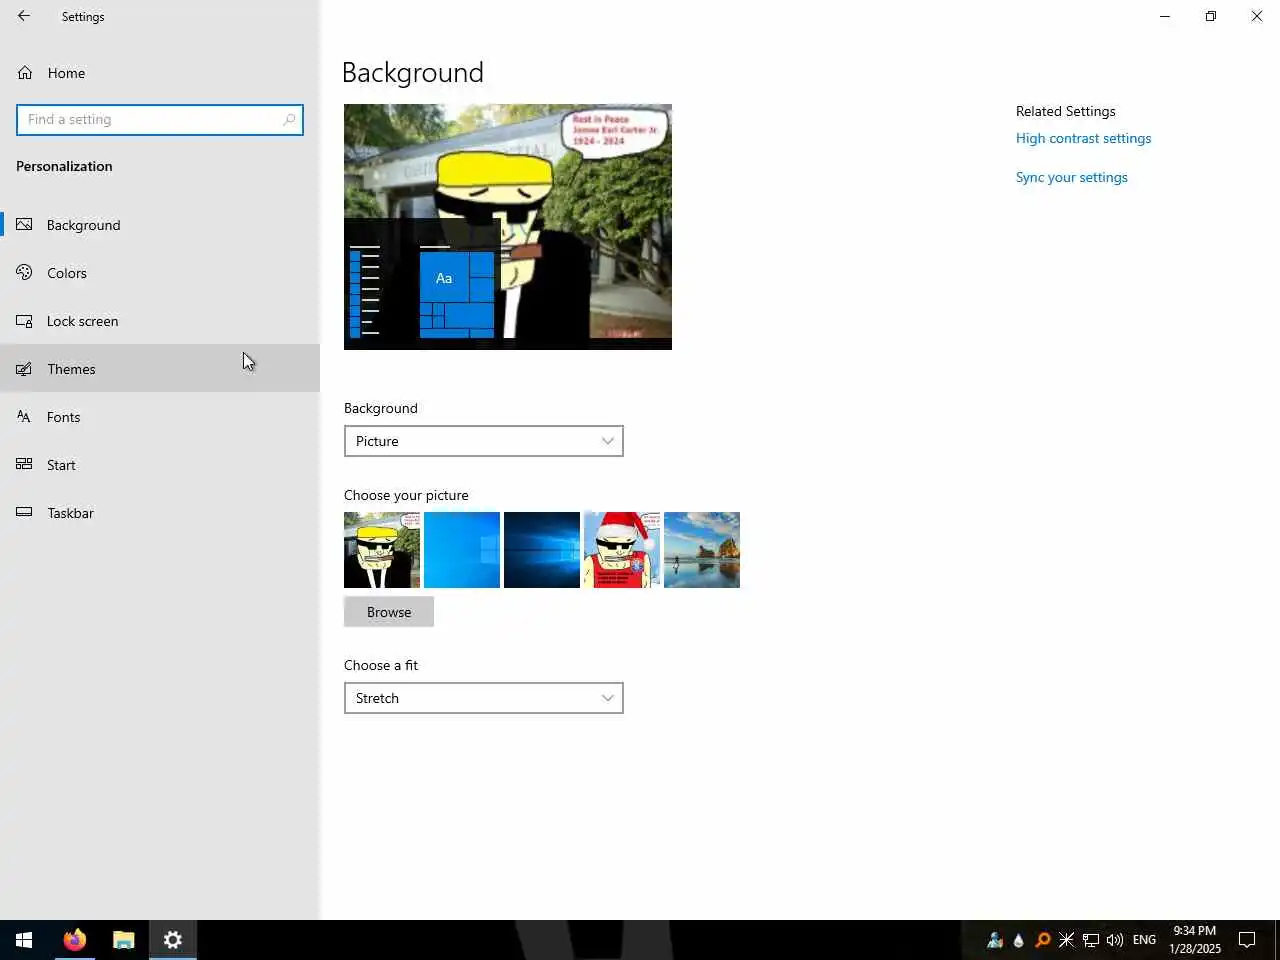Open High contrast settings link
This screenshot has height=960, width=1280.
[1083, 138]
